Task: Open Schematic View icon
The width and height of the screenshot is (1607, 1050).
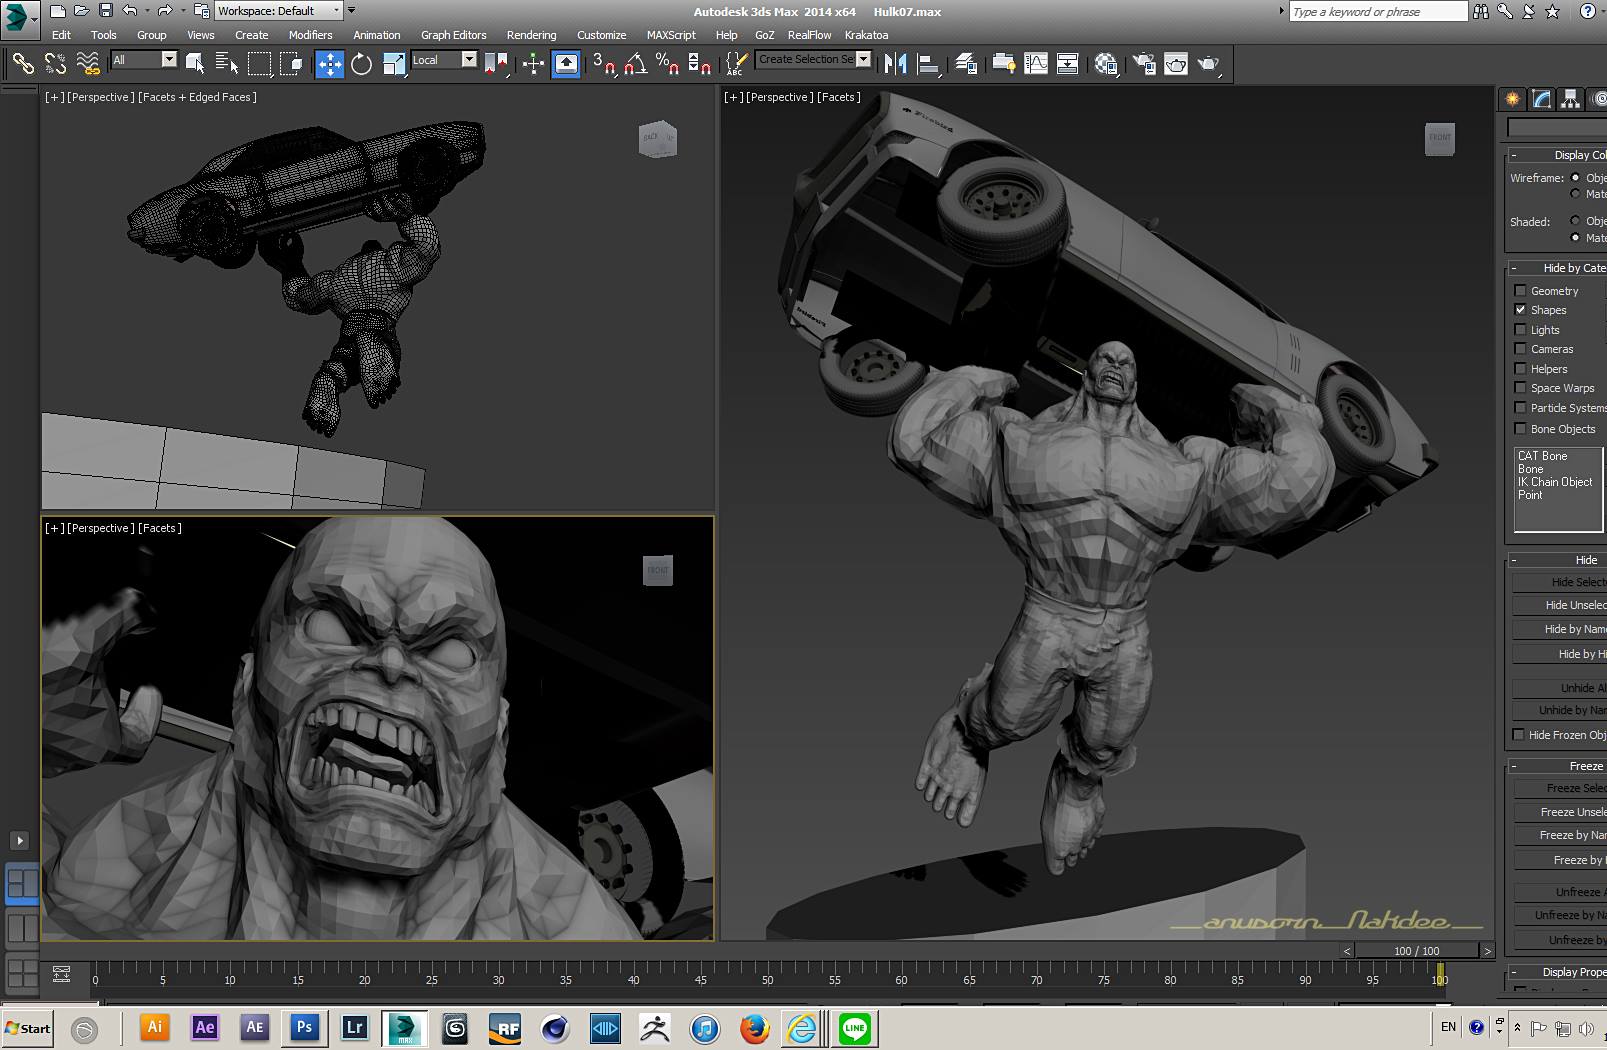Action: 1068,64
